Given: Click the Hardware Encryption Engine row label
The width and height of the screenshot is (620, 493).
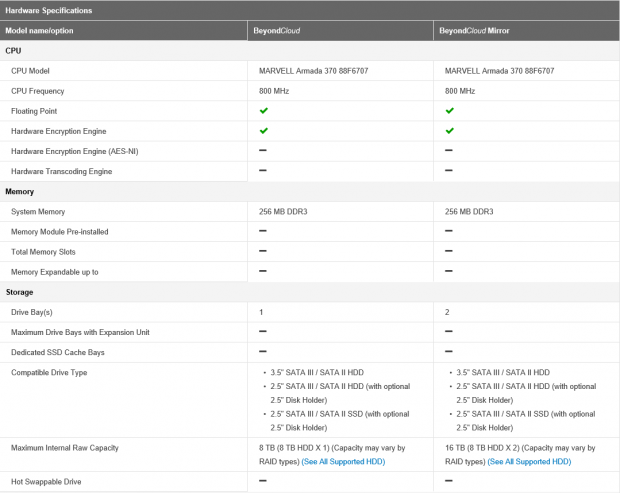Looking at the screenshot, I should tap(59, 131).
